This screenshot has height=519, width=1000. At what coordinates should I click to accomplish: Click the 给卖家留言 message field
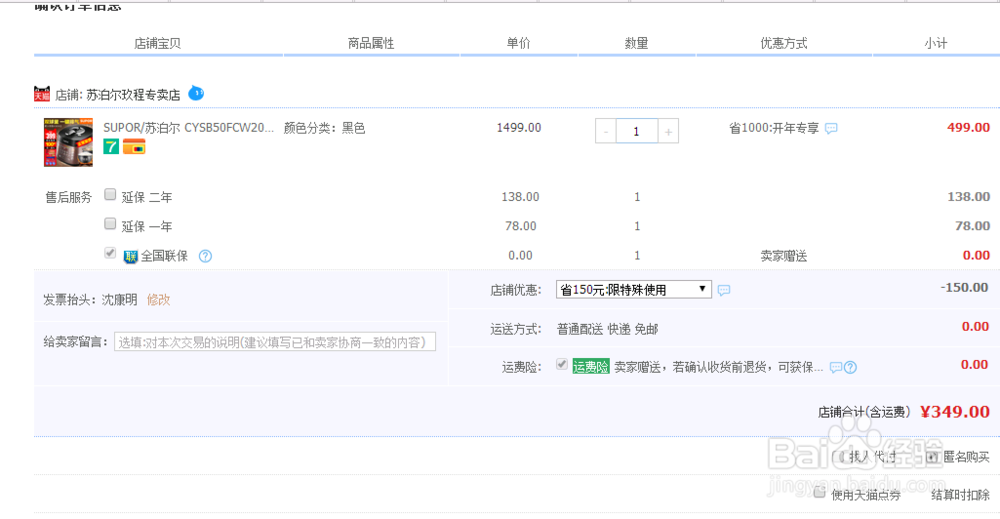[275, 342]
